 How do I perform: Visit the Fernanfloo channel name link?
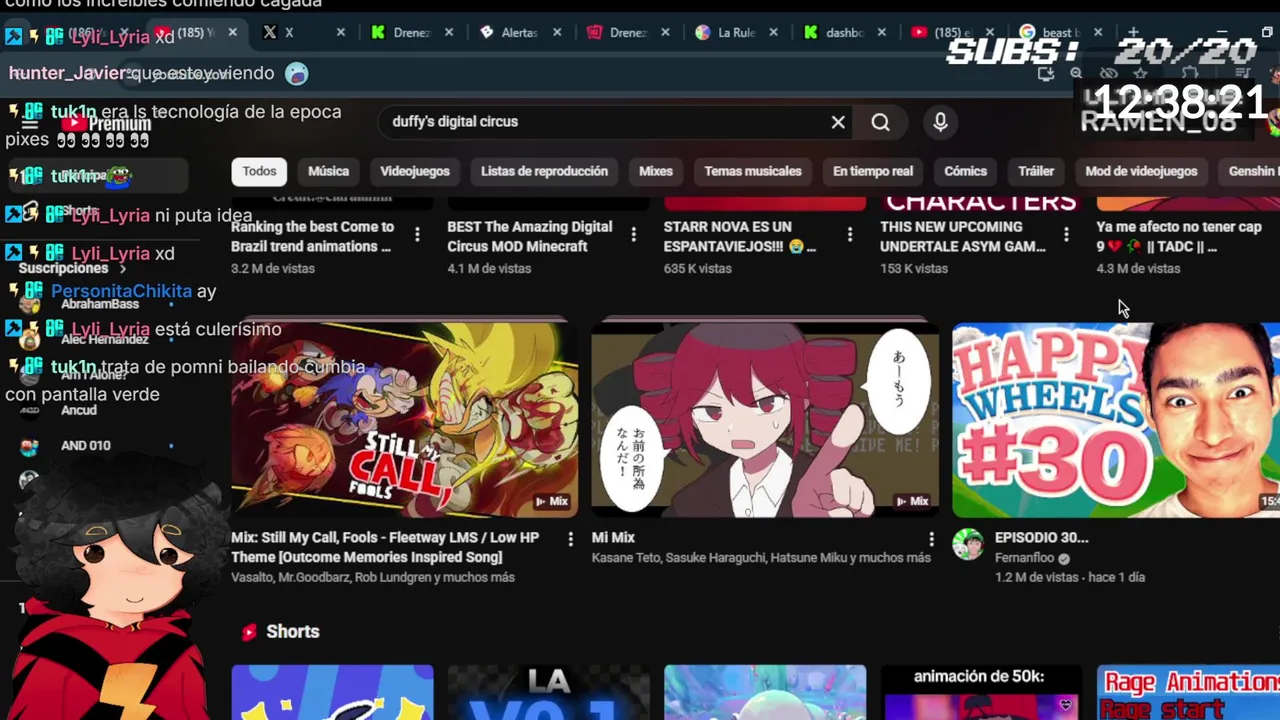[x=1024, y=558]
